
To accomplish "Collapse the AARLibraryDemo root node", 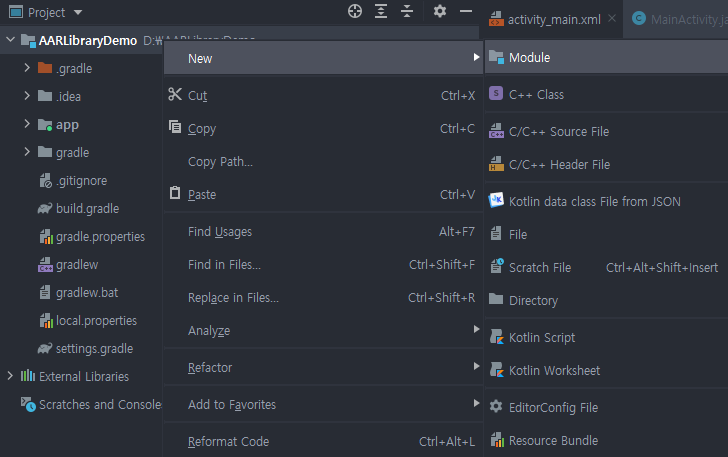I will [11, 40].
